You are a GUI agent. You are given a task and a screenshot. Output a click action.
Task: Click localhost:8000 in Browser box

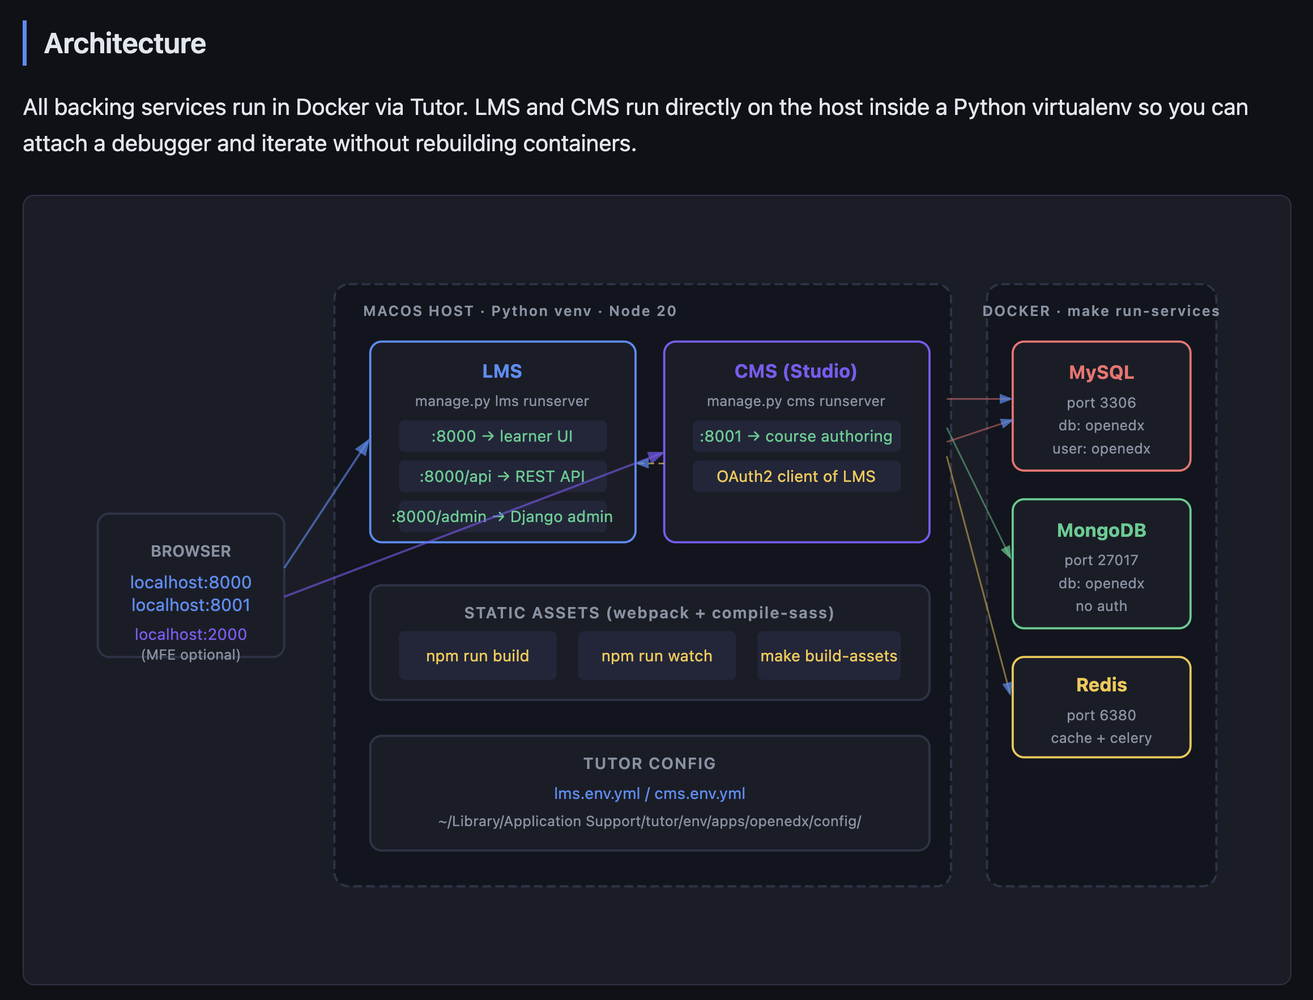point(191,582)
